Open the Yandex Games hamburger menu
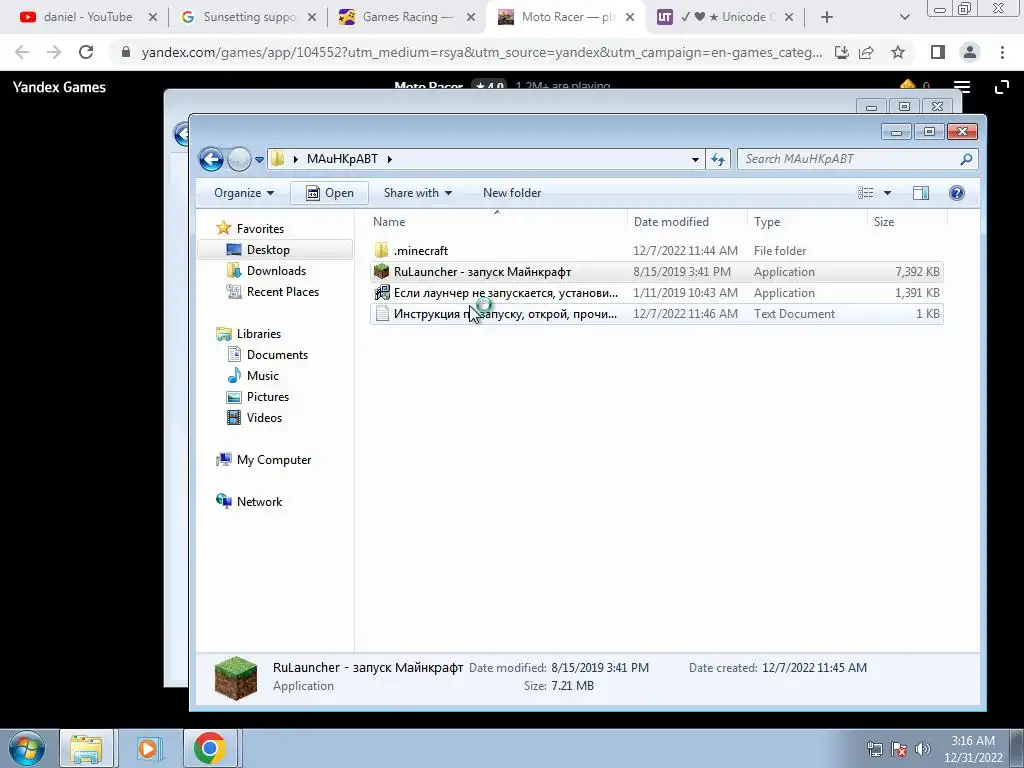This screenshot has width=1024, height=768. pos(961,87)
